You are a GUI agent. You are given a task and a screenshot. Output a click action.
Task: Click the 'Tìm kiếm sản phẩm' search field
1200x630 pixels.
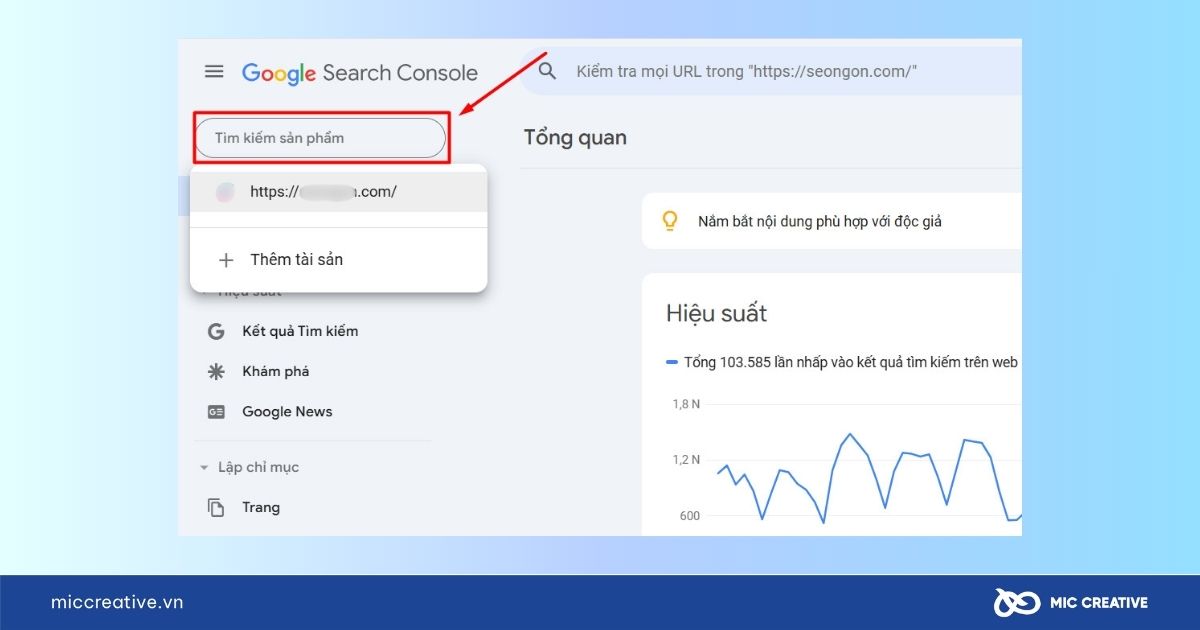(320, 138)
